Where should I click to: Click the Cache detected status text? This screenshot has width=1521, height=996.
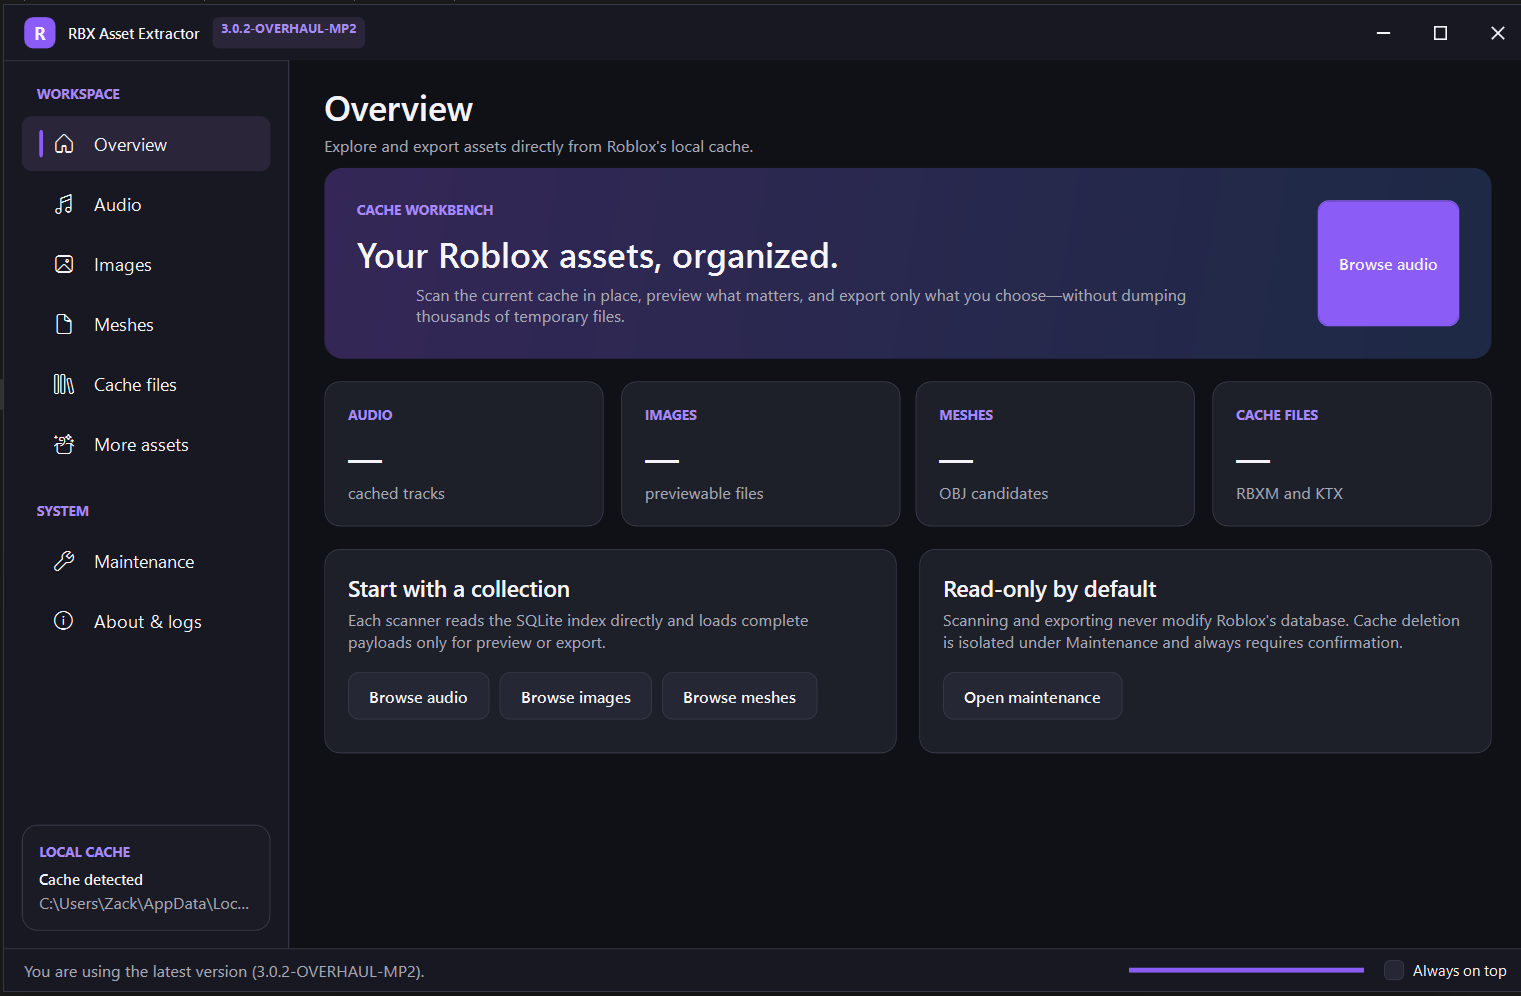(x=91, y=879)
